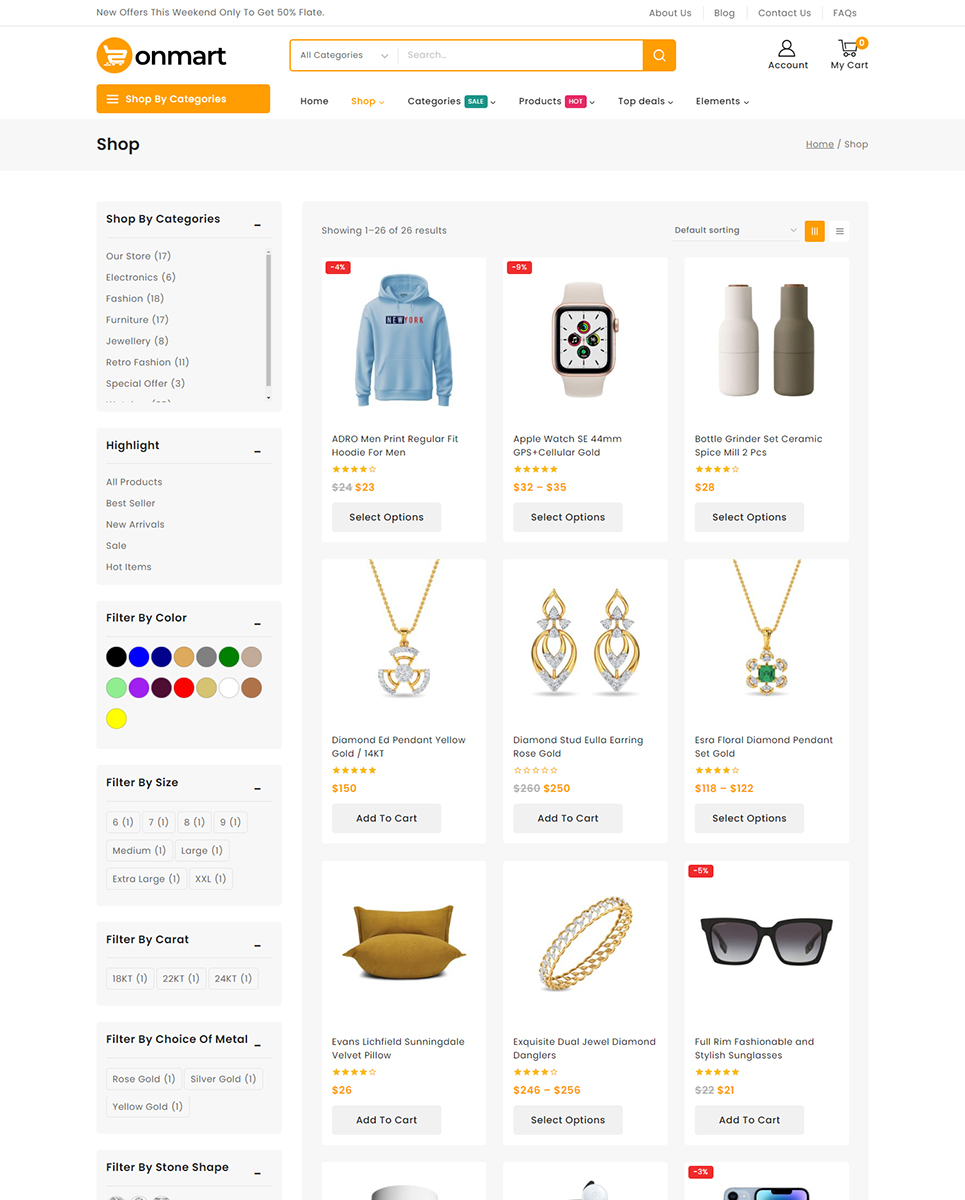Open the Default sorting dropdown
Image resolution: width=965 pixels, height=1200 pixels.
point(735,231)
